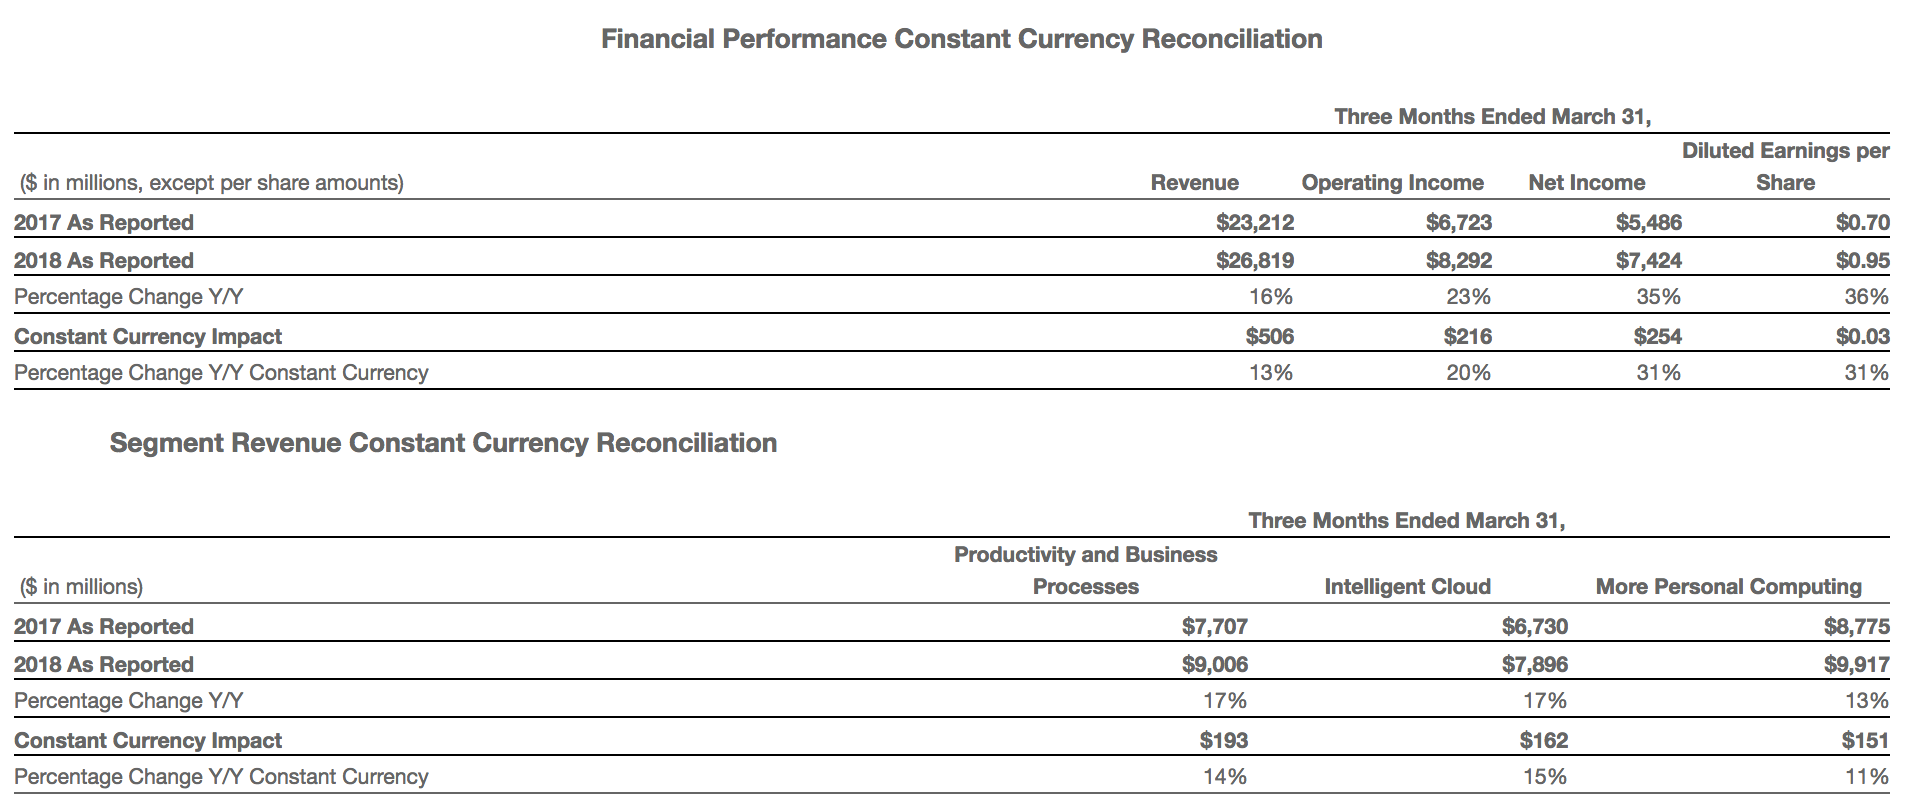The height and width of the screenshot is (810, 1906).
Task: Click the $7,896 Intelligent Cloud value
Action: pyautogui.click(x=1534, y=664)
